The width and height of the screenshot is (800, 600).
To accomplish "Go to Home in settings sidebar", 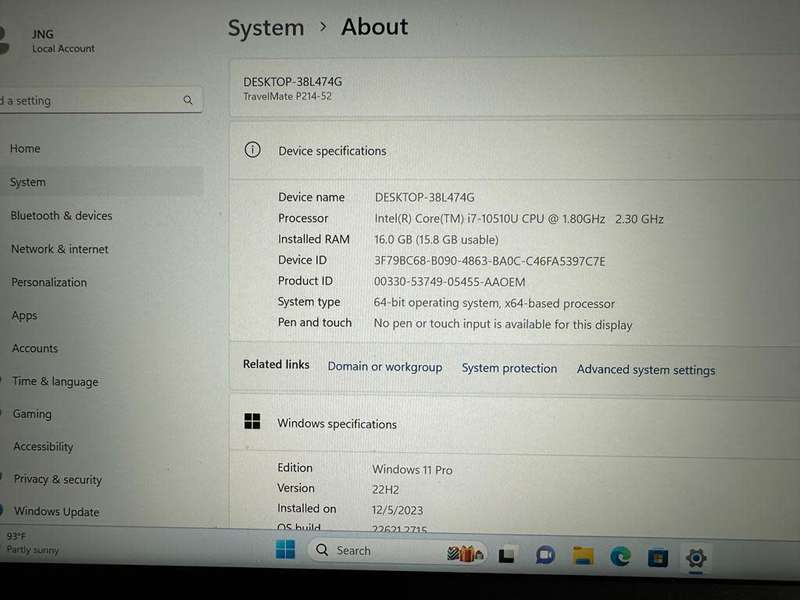I will point(25,148).
